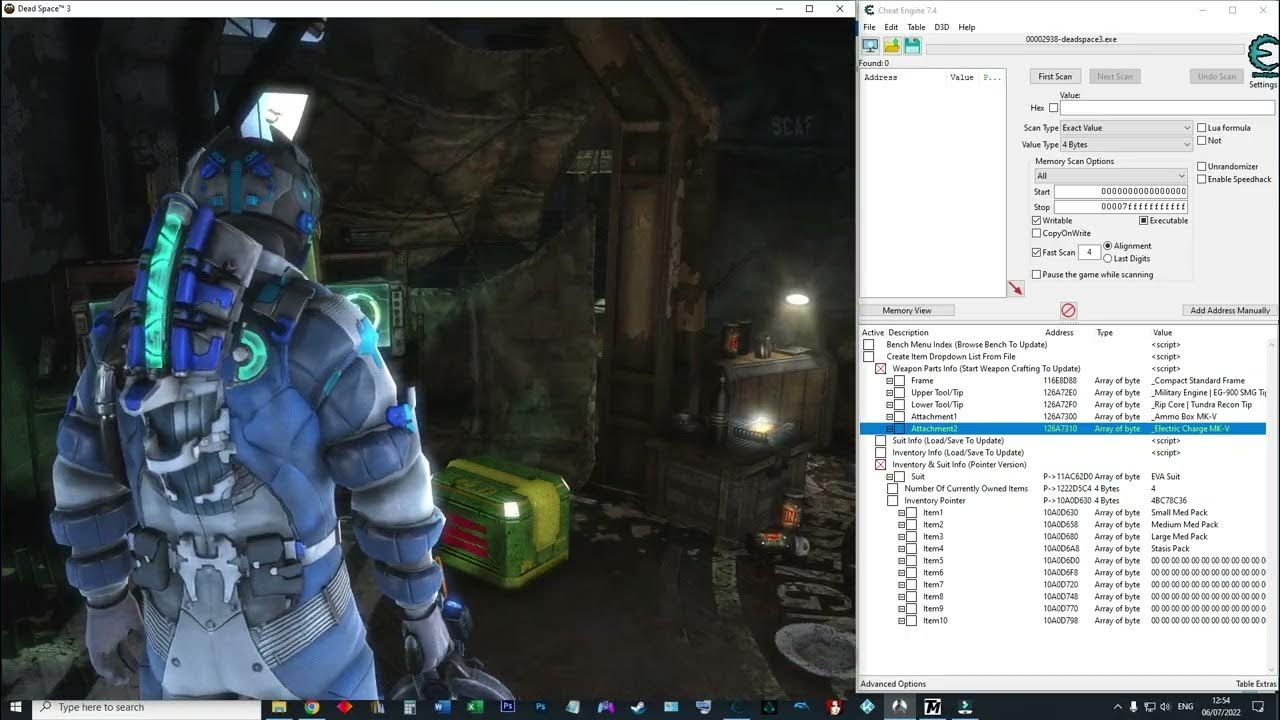This screenshot has width=1280, height=720.
Task: Click the save cheat table floppy icon
Action: [912, 46]
